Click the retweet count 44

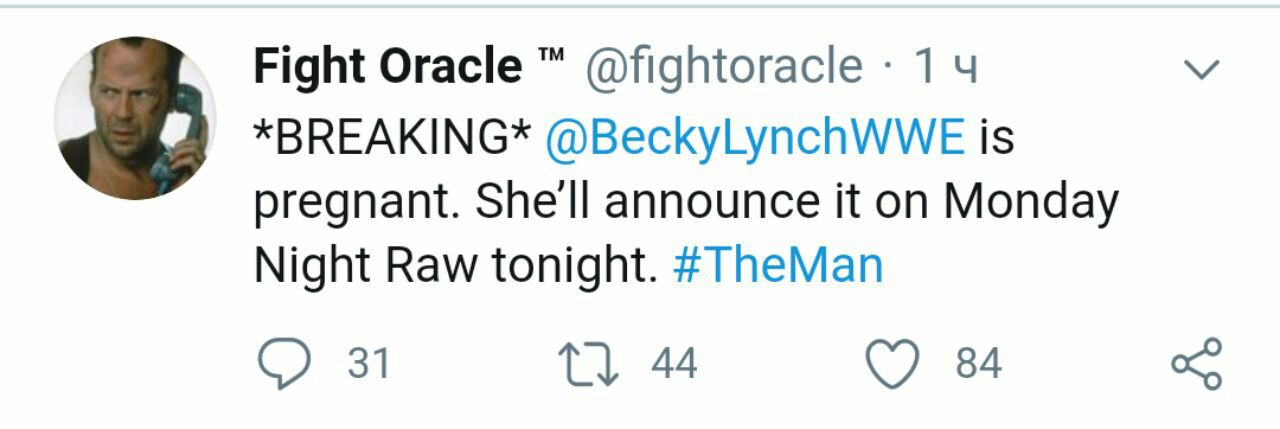tap(674, 363)
